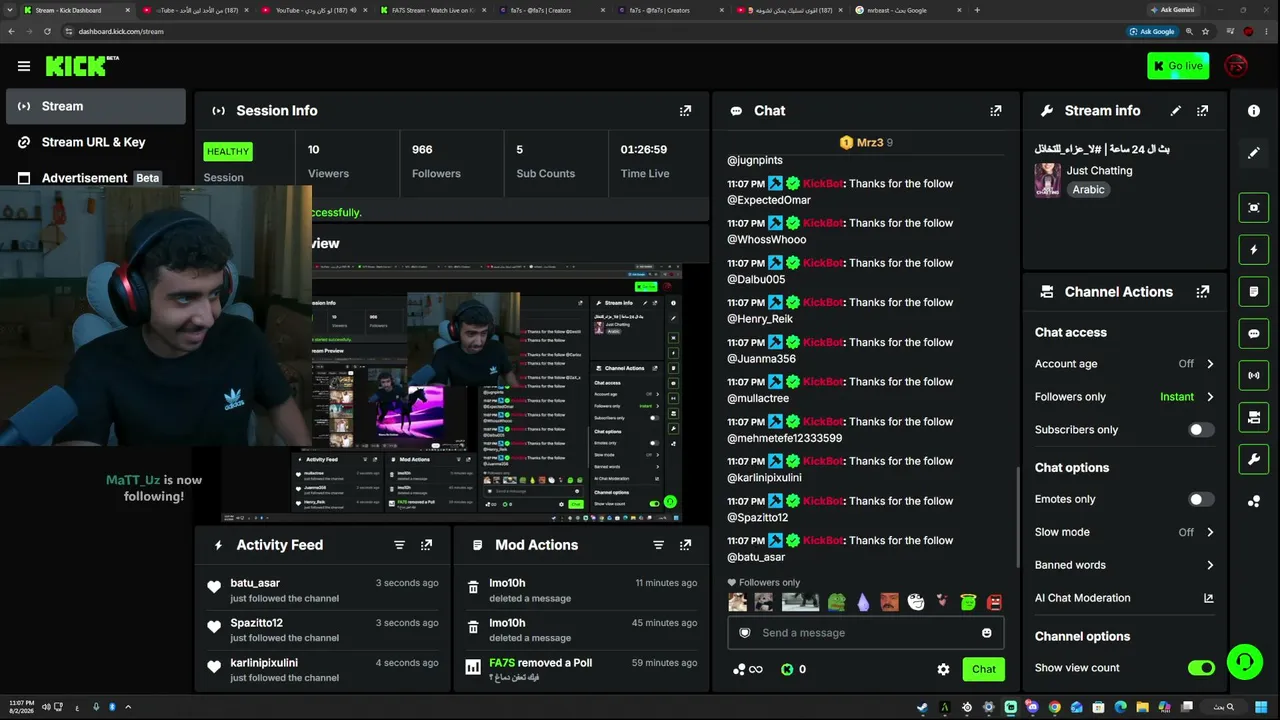1280x720 pixels.
Task: Open the Mod Actions filter menu
Action: tap(658, 545)
